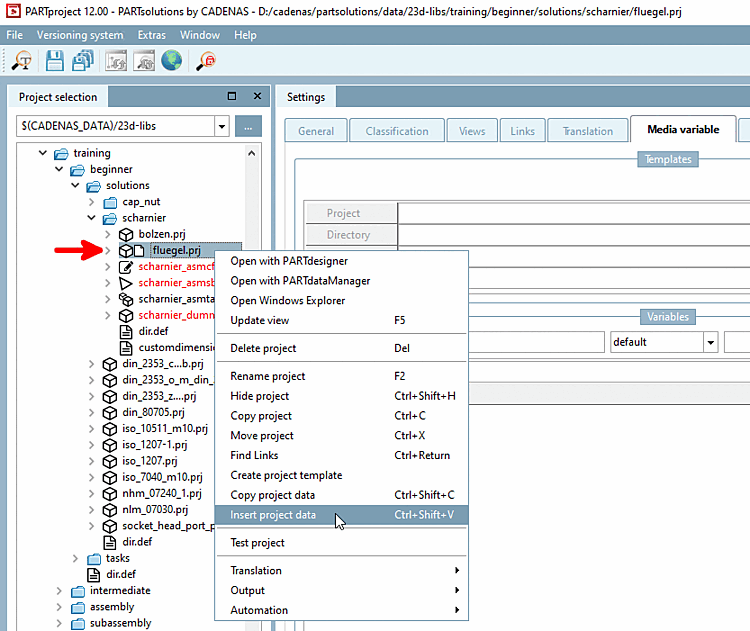Switch to the Links tab
The height and width of the screenshot is (631, 750).
pos(522,131)
